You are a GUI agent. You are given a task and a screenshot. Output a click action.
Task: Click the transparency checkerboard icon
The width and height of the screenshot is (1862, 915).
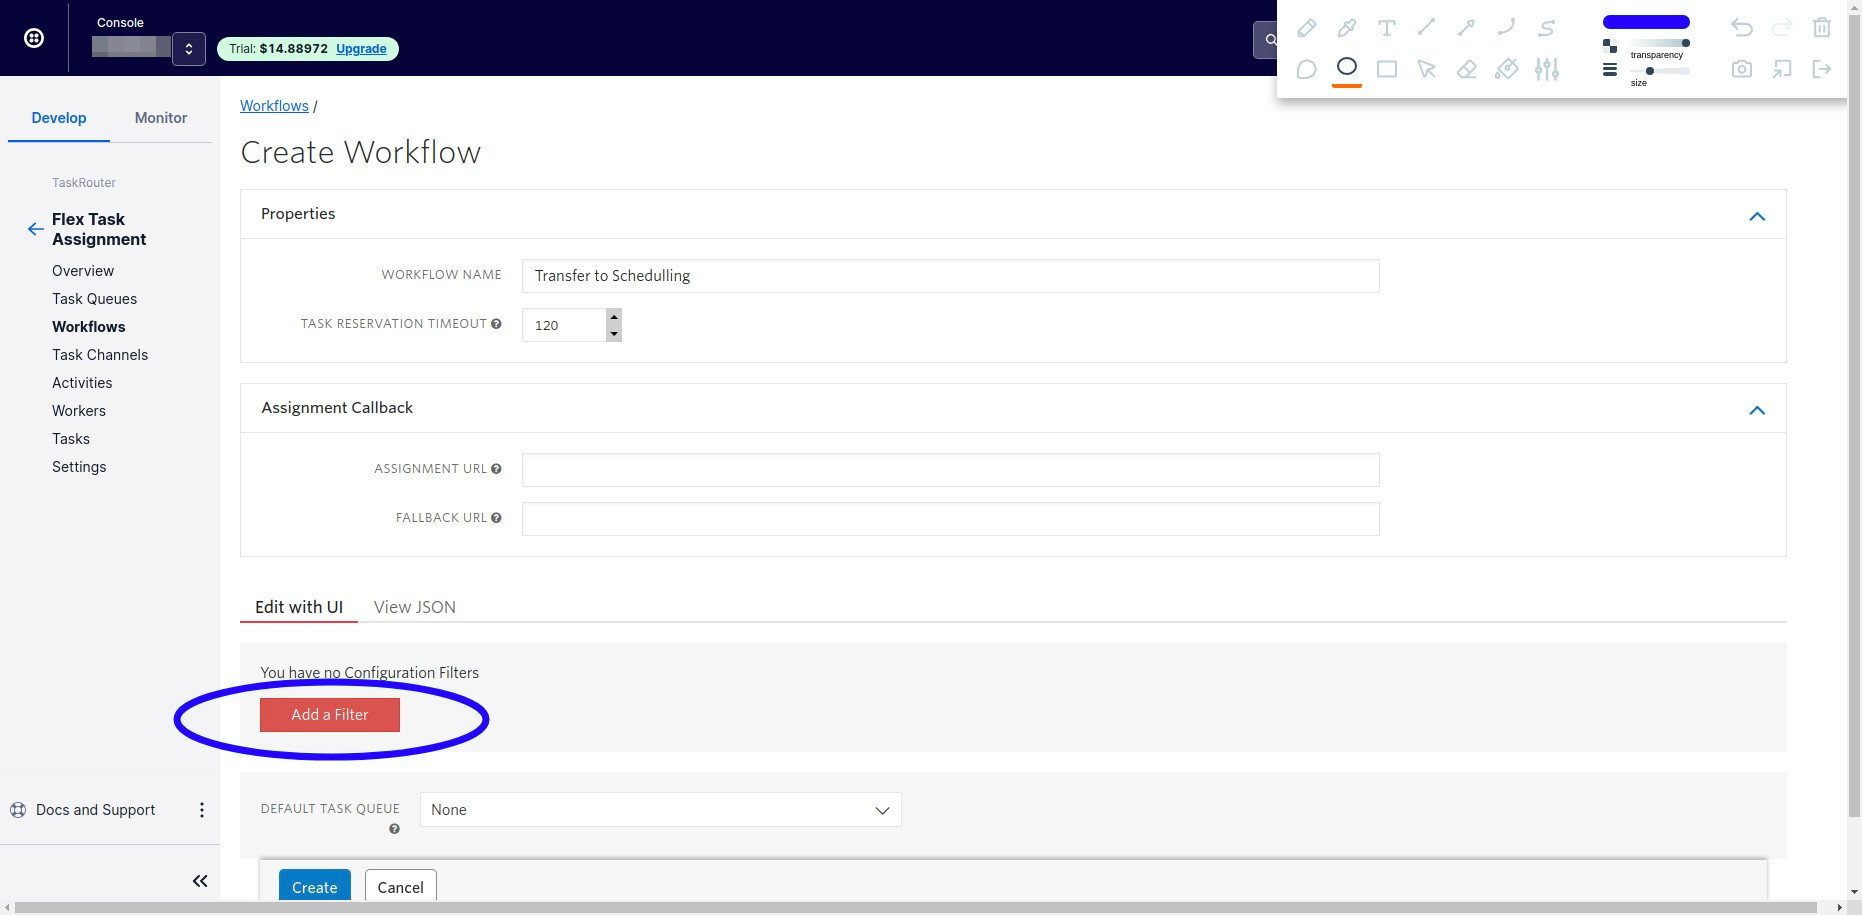click(x=1610, y=46)
